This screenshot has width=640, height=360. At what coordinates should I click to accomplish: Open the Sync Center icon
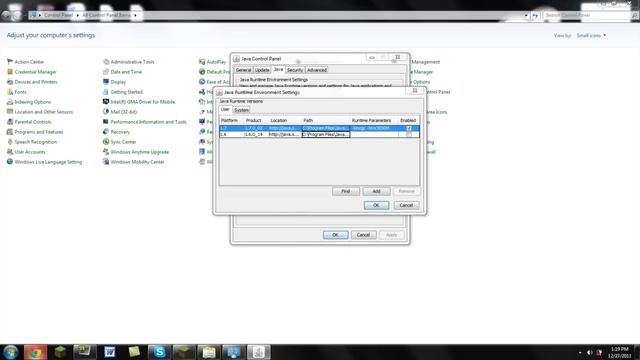click(106, 142)
